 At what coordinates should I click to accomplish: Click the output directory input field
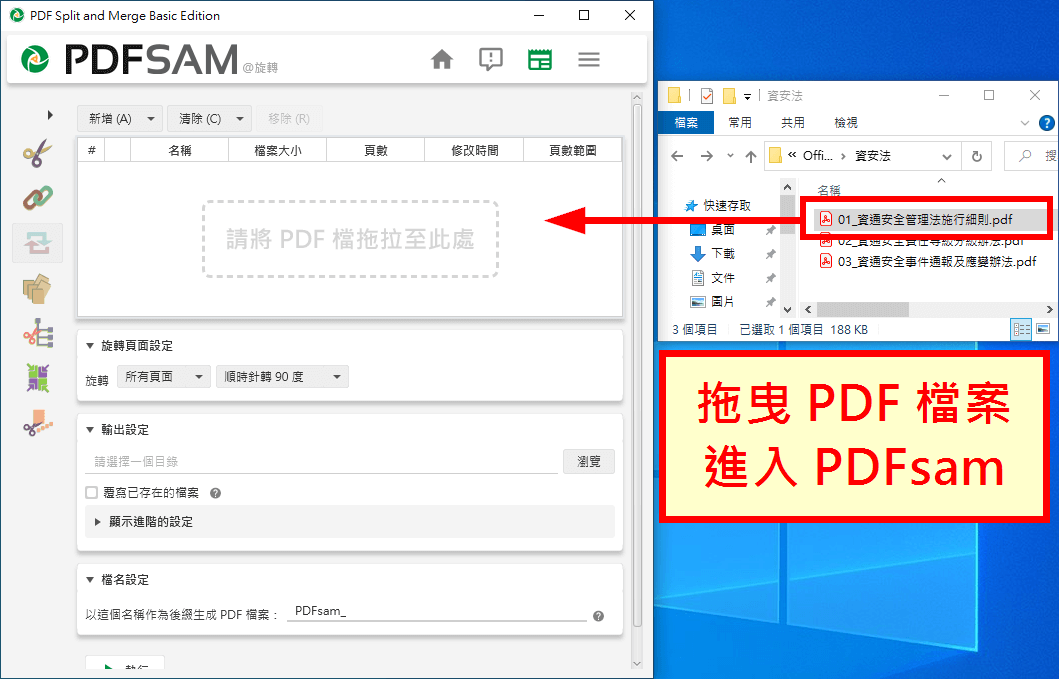coord(321,461)
